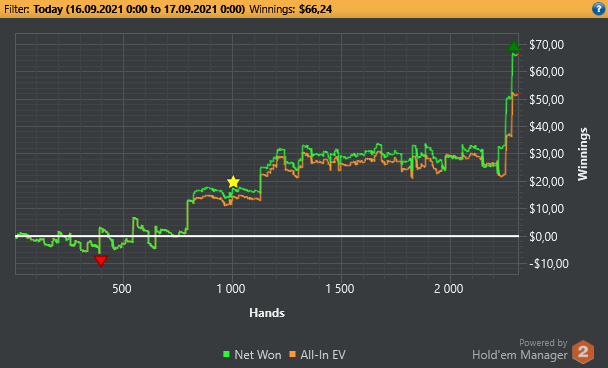The height and width of the screenshot is (368, 608).
Task: Click the $30,00 axis label
Action: pyautogui.click(x=547, y=154)
